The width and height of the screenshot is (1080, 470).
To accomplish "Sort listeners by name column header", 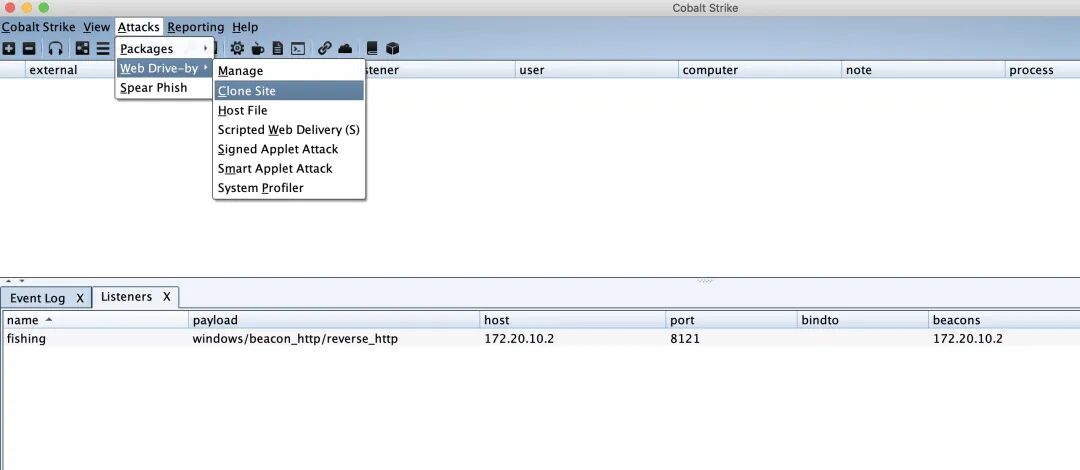I will (x=96, y=320).
